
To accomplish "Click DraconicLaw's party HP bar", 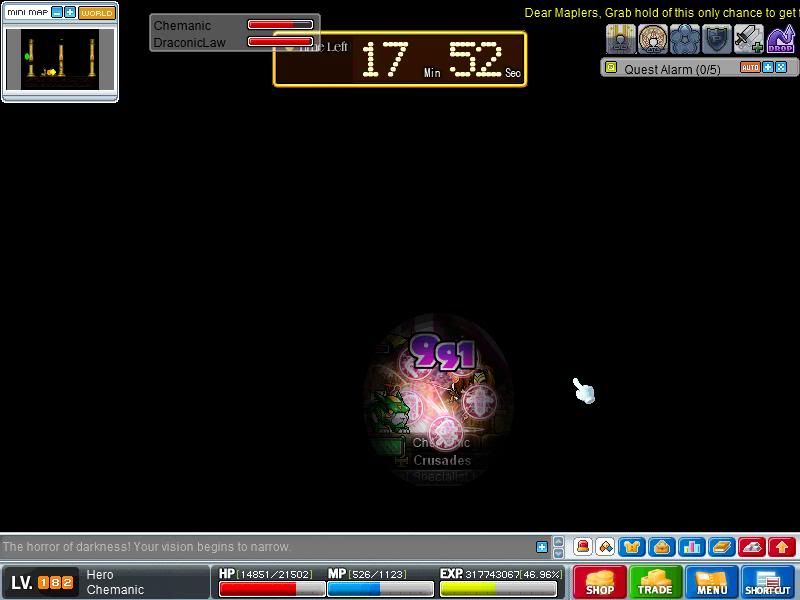I will click(280, 42).
